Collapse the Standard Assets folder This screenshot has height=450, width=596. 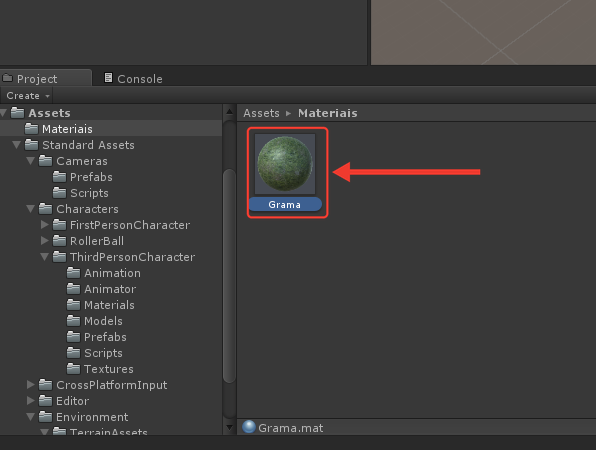click(16, 145)
